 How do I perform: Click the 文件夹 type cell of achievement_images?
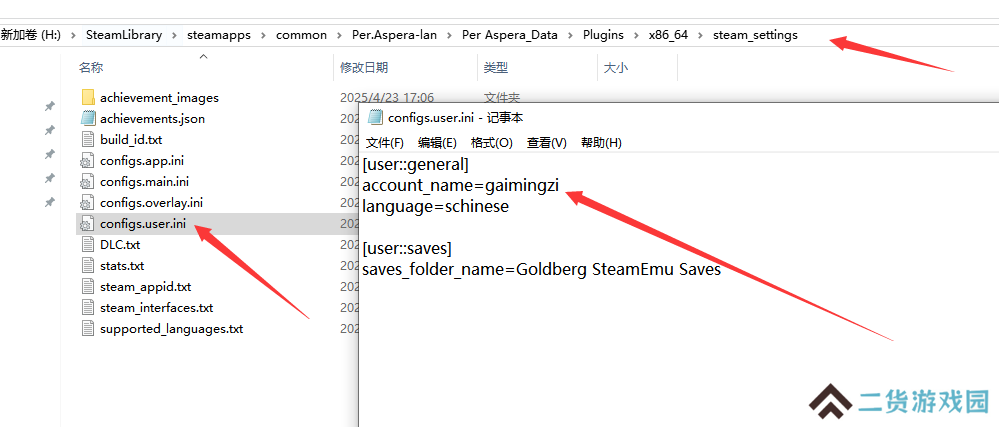[502, 98]
